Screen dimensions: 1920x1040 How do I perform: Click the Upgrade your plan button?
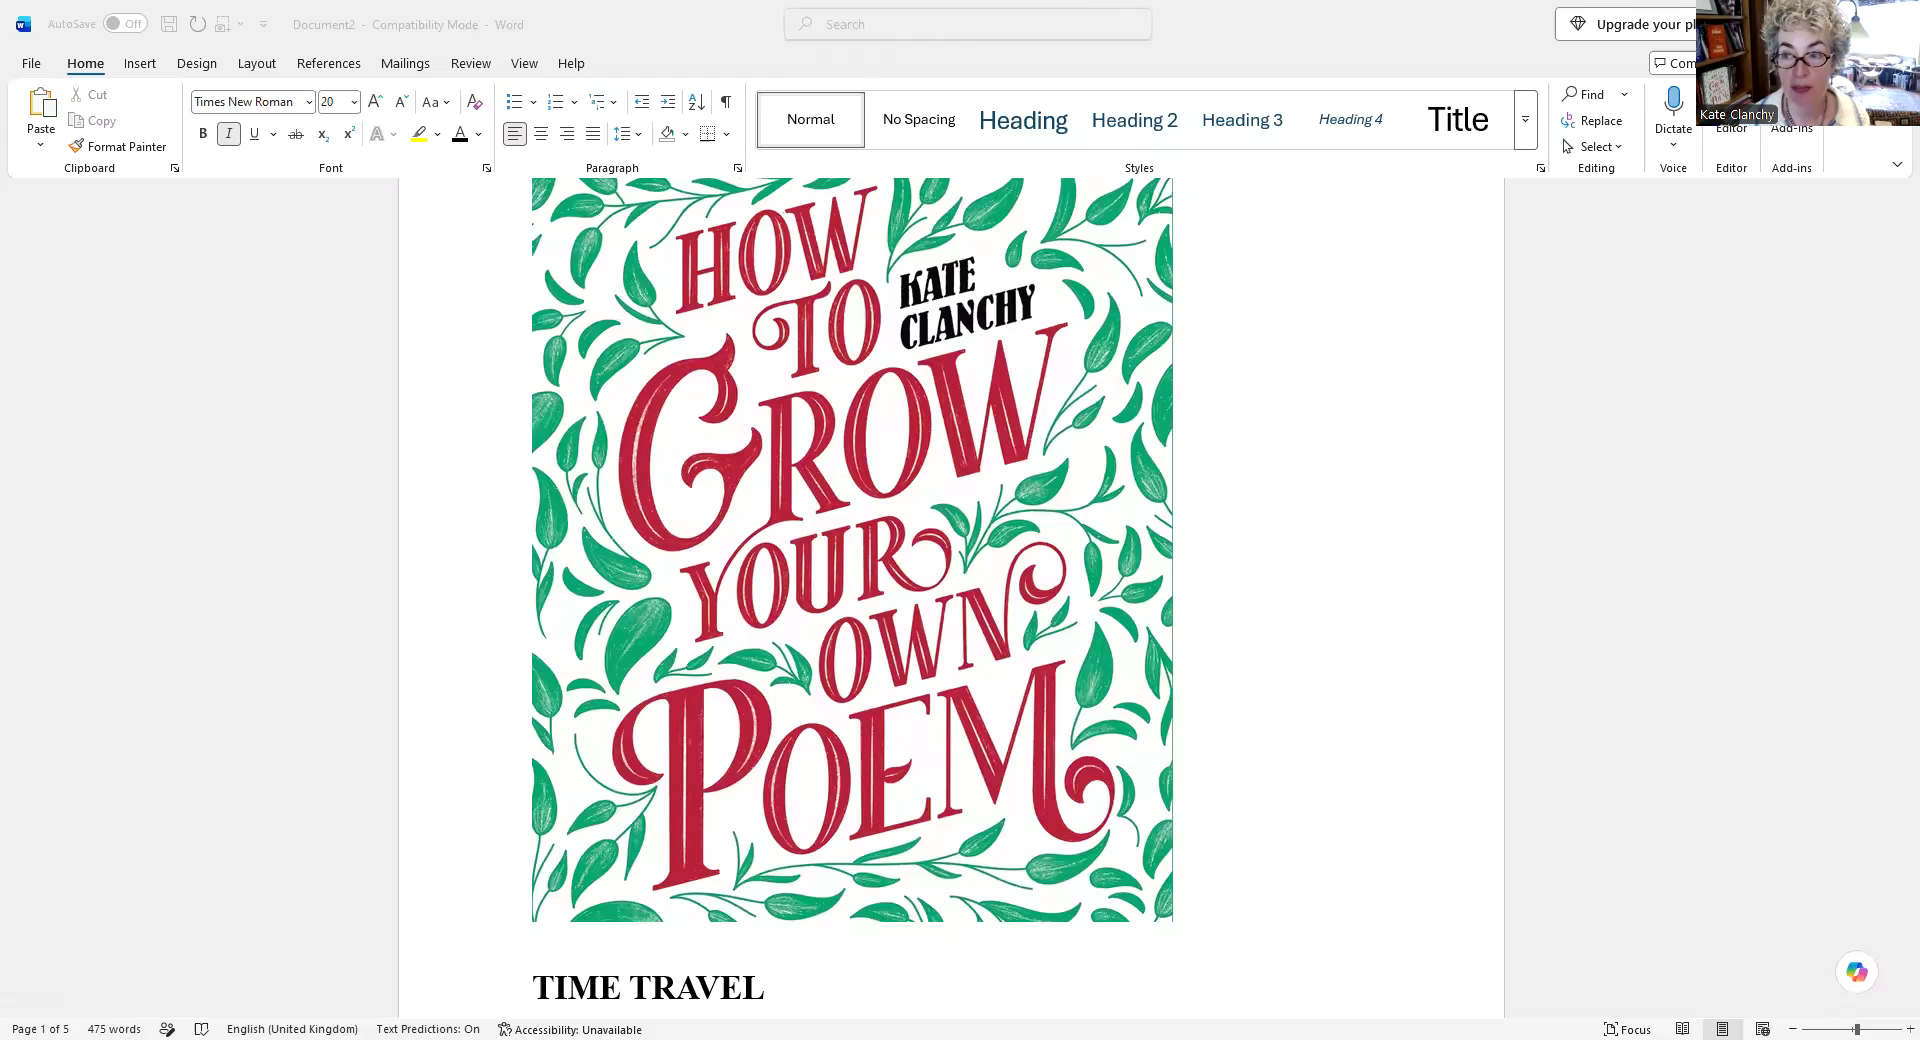[1627, 24]
